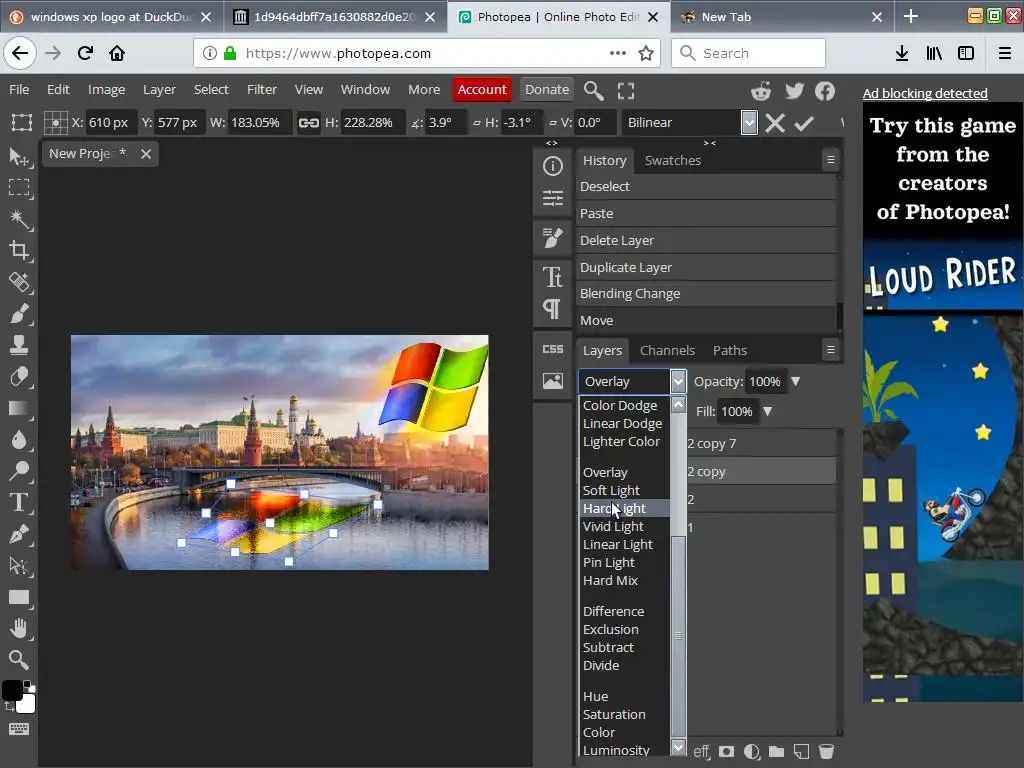Open the Layer menu
1024x768 pixels.
tap(159, 89)
